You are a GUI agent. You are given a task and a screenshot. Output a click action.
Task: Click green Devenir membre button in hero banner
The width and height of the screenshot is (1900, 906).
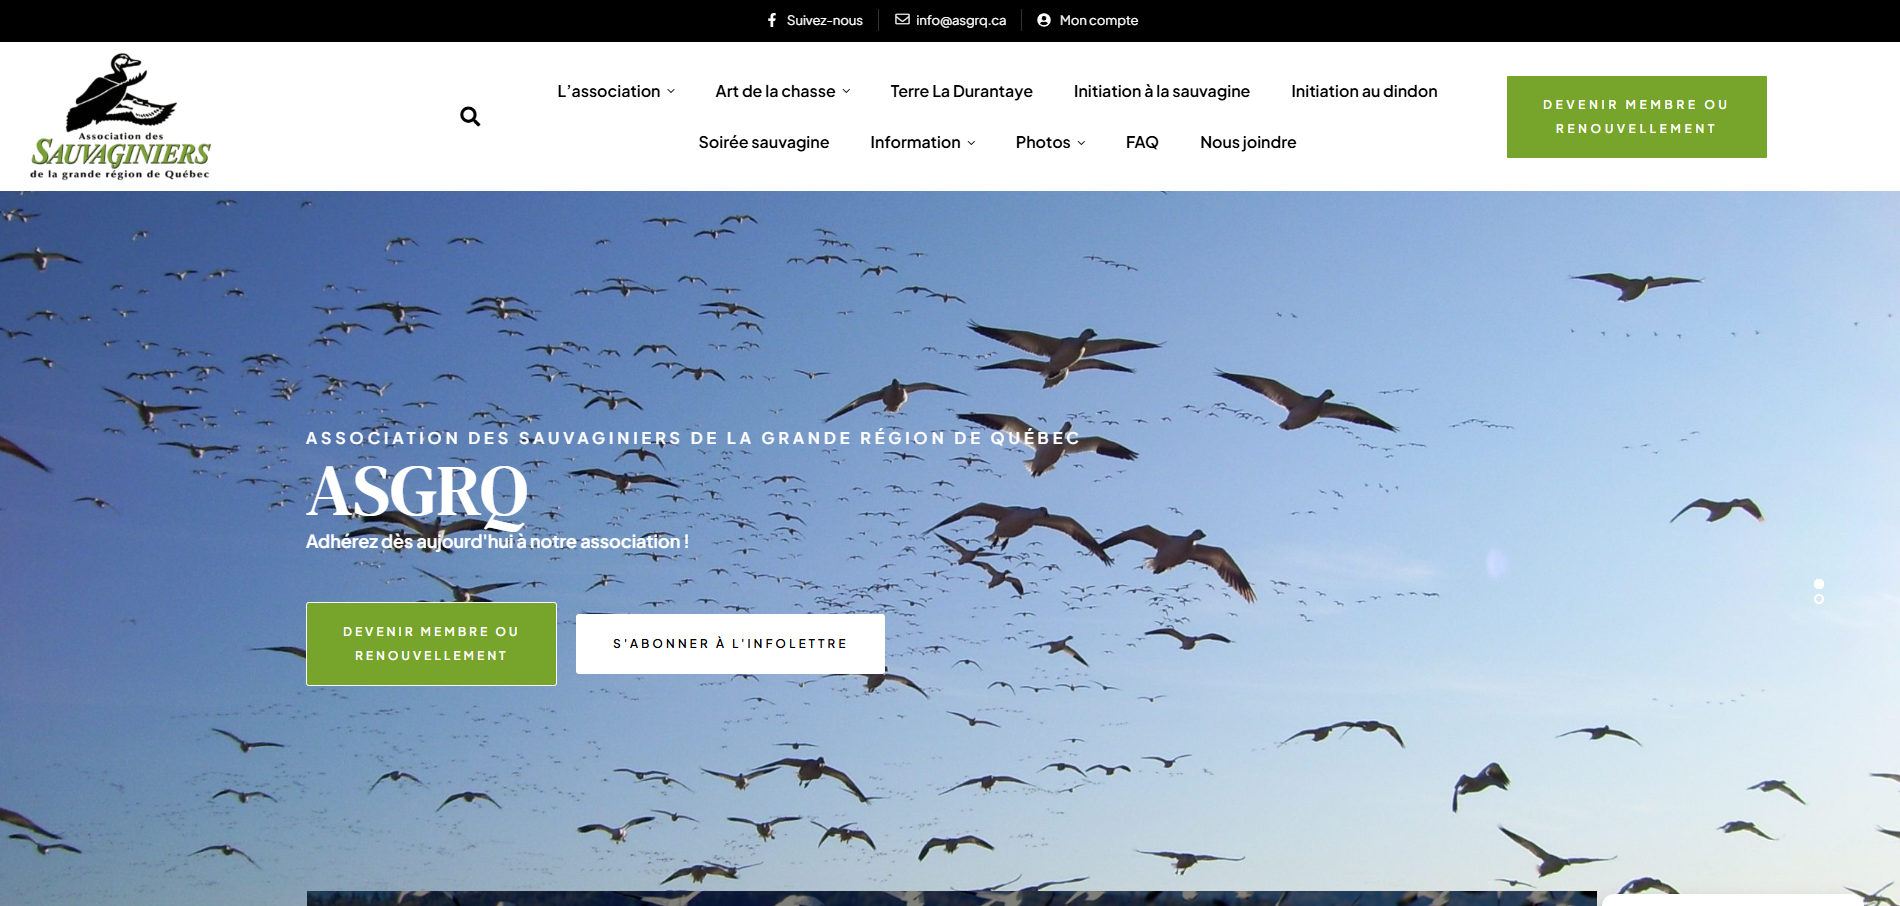(431, 644)
